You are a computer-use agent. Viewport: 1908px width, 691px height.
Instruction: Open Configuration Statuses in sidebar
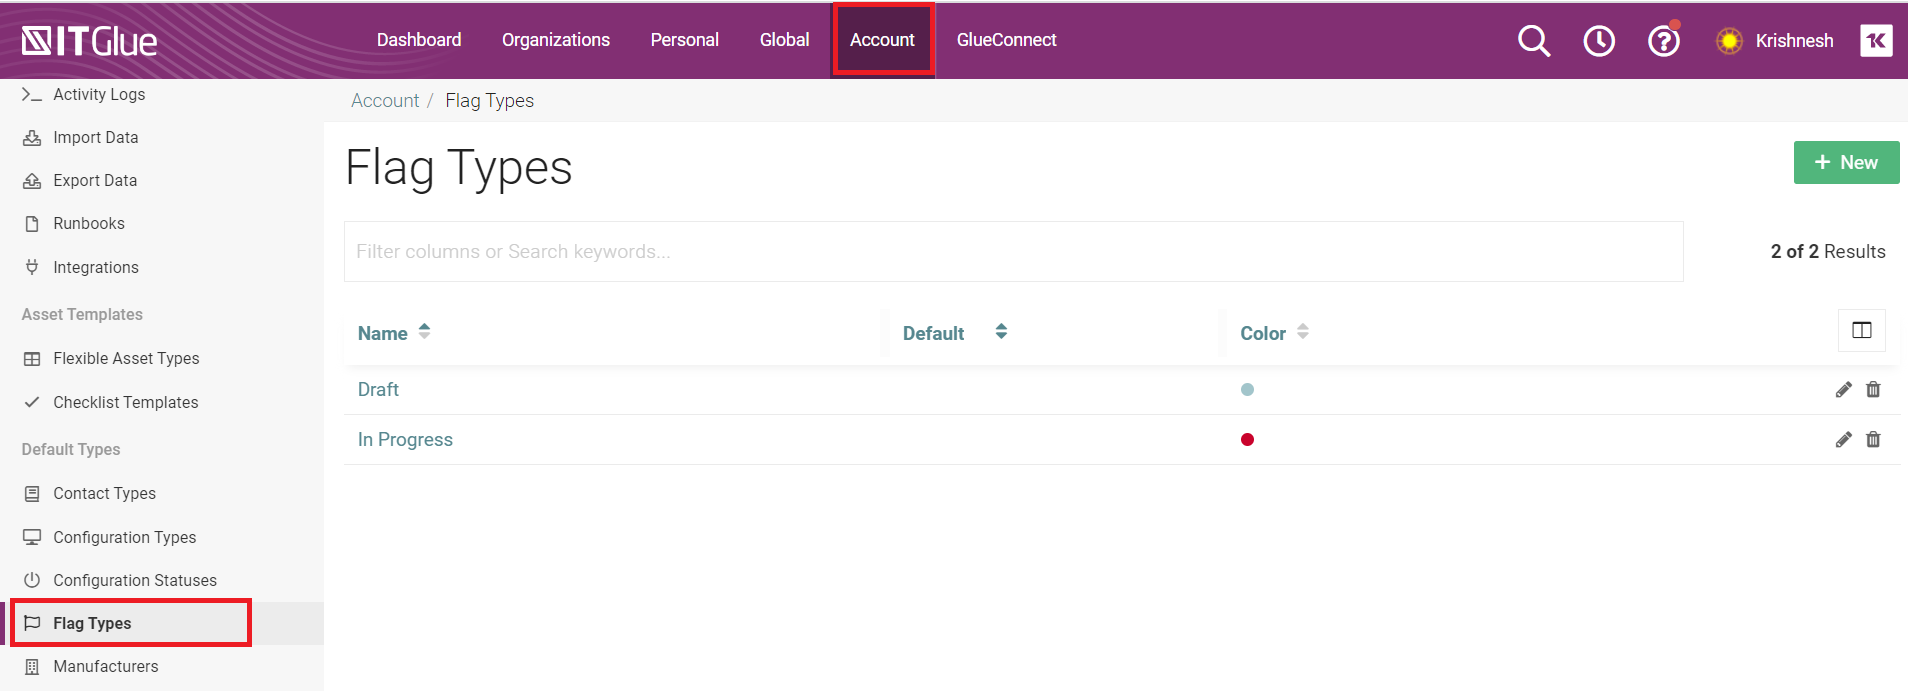134,580
